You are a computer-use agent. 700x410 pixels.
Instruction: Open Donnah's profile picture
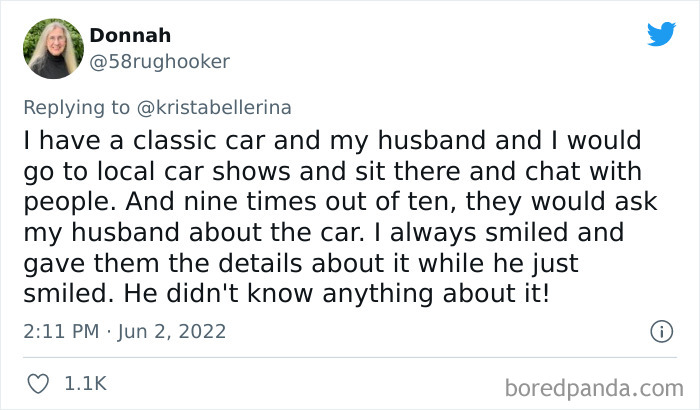[x=54, y=48]
